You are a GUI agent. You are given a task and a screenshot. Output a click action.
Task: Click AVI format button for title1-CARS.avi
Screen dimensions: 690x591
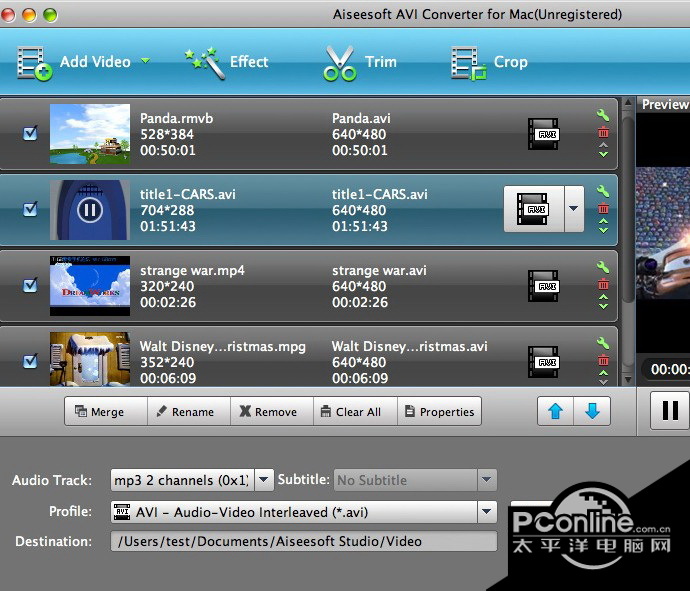pyautogui.click(x=533, y=209)
